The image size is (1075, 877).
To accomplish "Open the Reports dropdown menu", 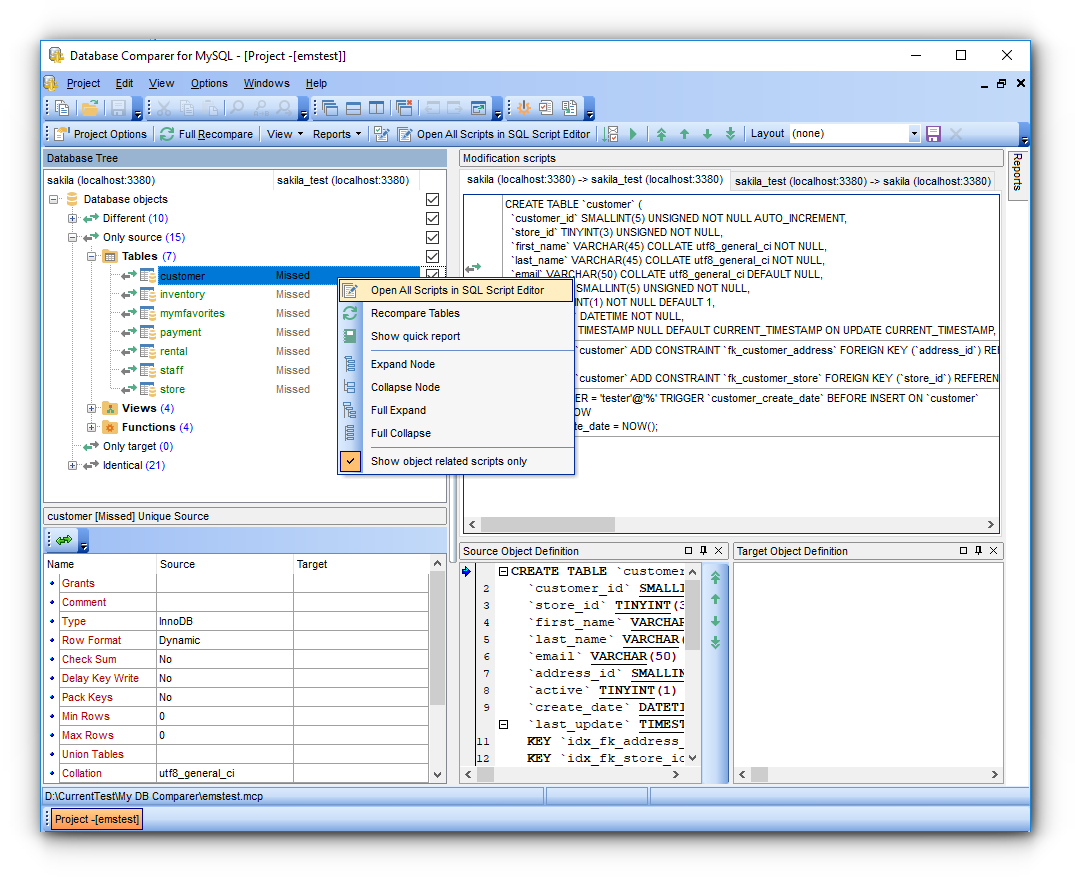I will (337, 134).
